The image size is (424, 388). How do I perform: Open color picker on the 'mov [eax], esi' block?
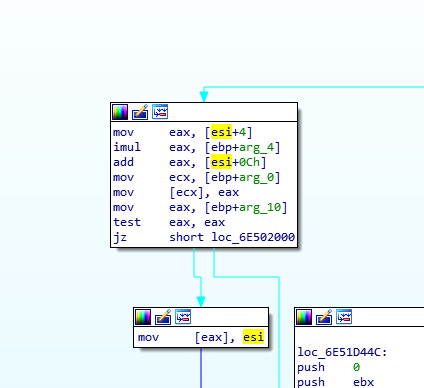[143, 317]
